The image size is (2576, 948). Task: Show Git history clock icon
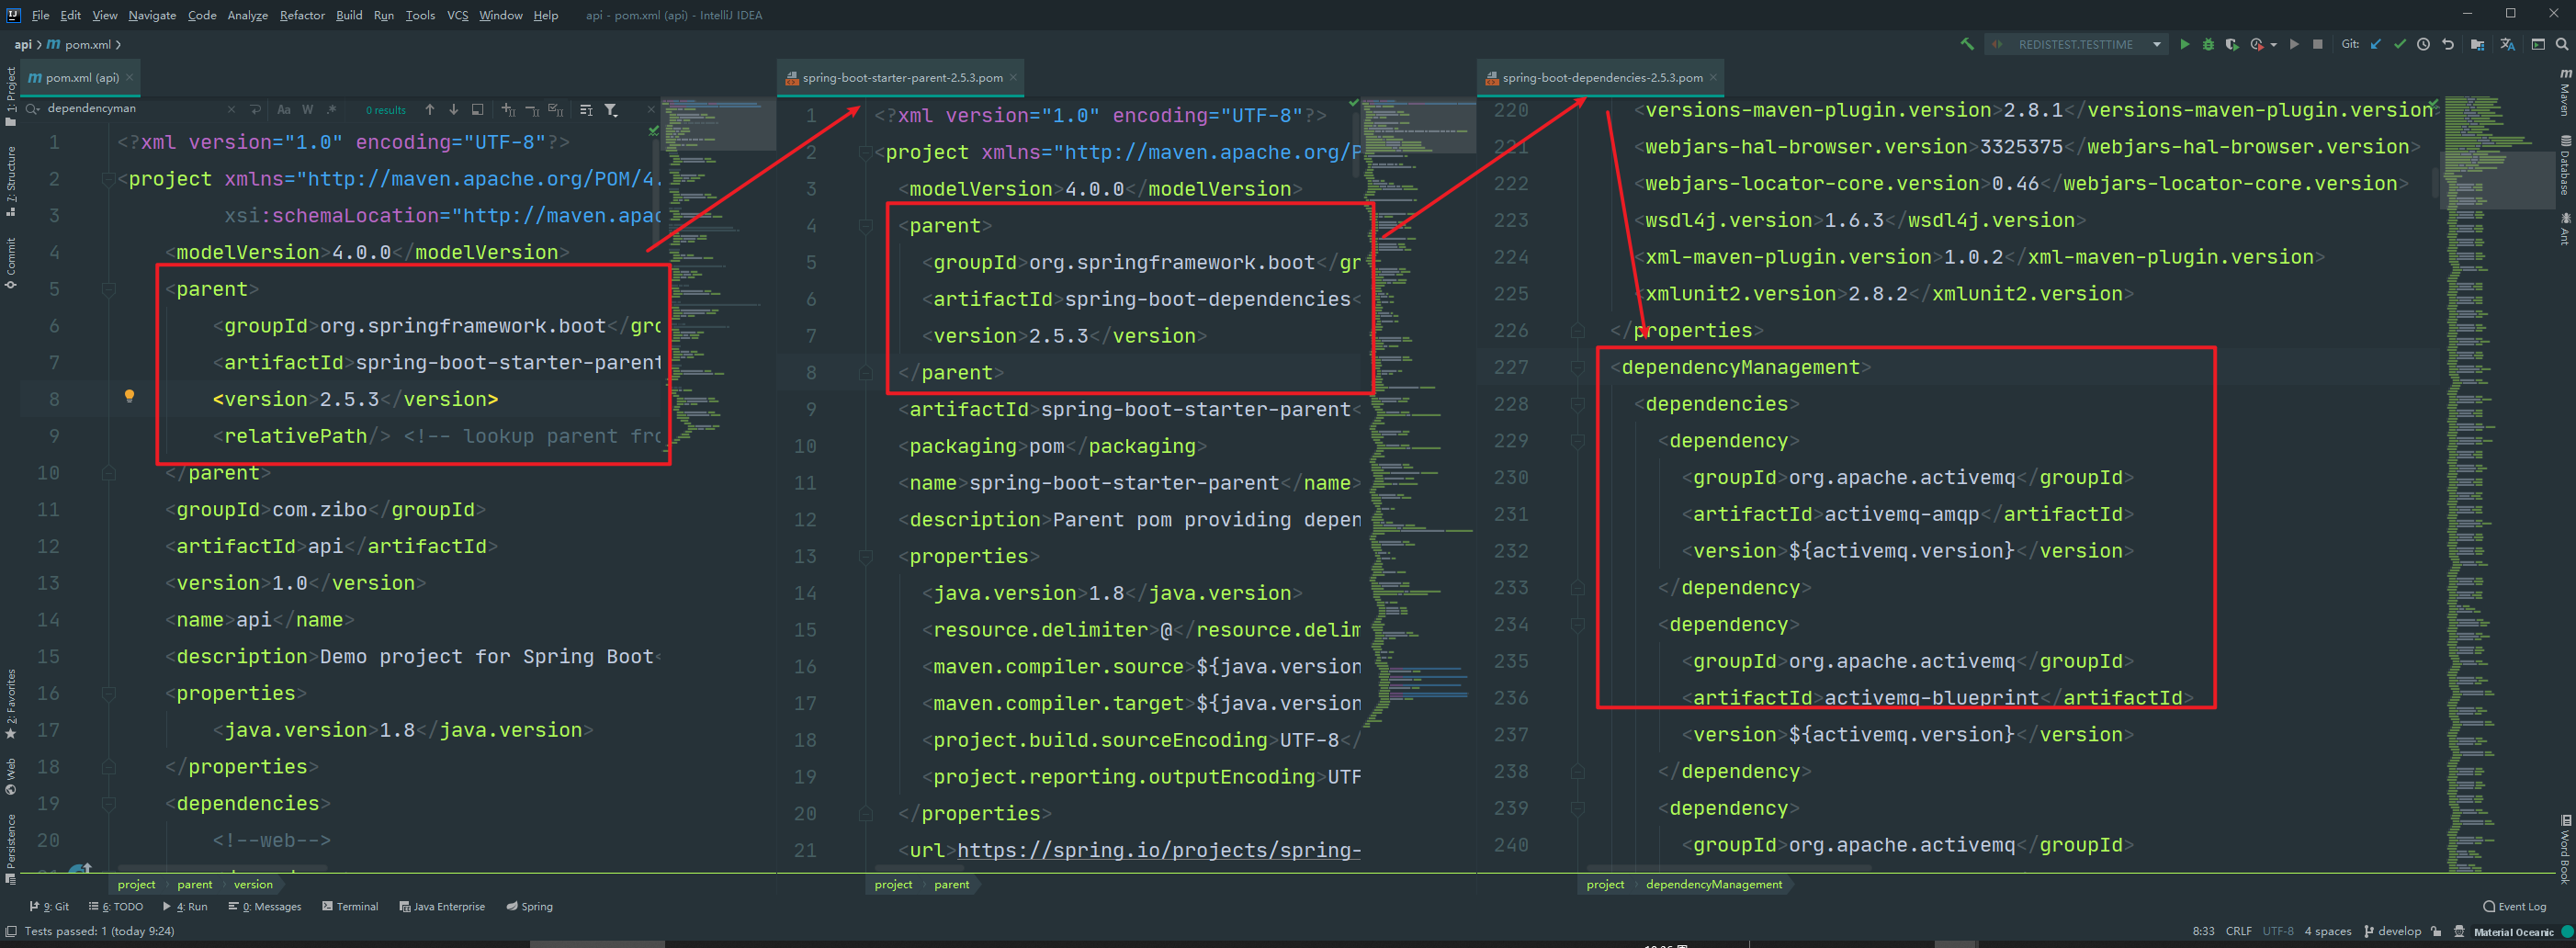click(x=2424, y=45)
